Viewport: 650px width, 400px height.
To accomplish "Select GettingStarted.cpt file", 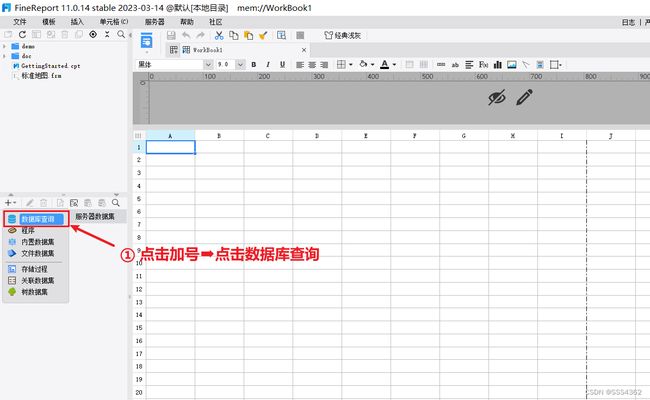I will coord(46,66).
